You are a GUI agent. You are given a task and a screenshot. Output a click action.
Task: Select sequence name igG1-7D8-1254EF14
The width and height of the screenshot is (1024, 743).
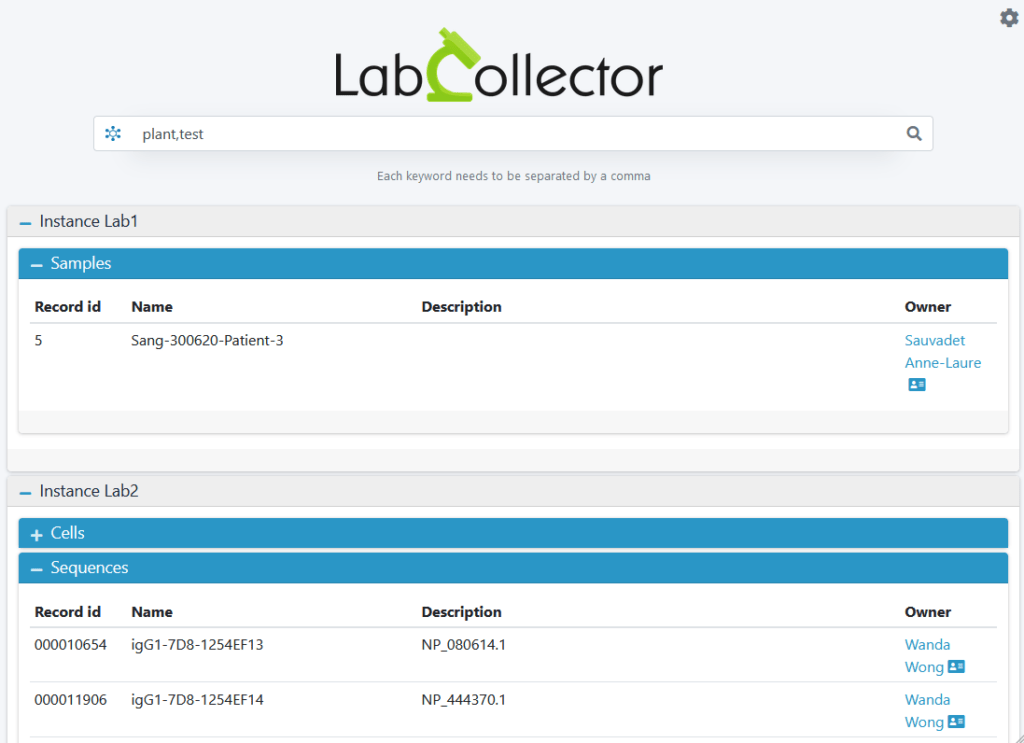(197, 699)
